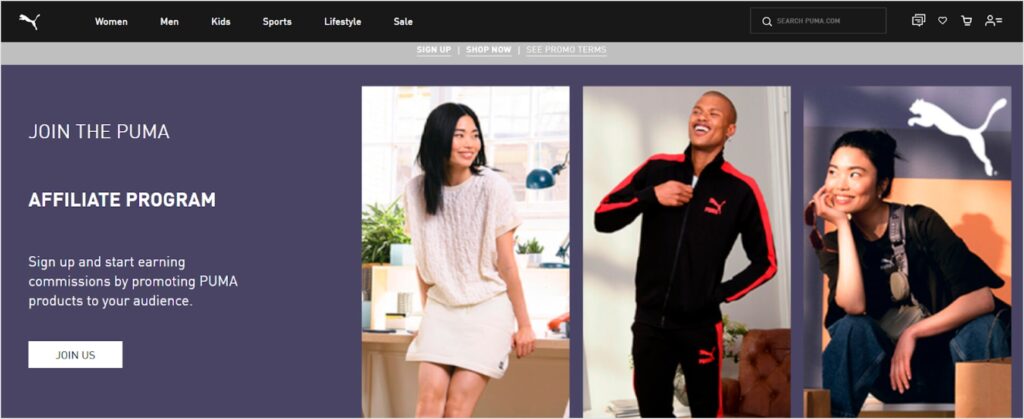Click into the Search PUMA.com field
Image resolution: width=1024 pixels, height=419 pixels.
[x=818, y=21]
